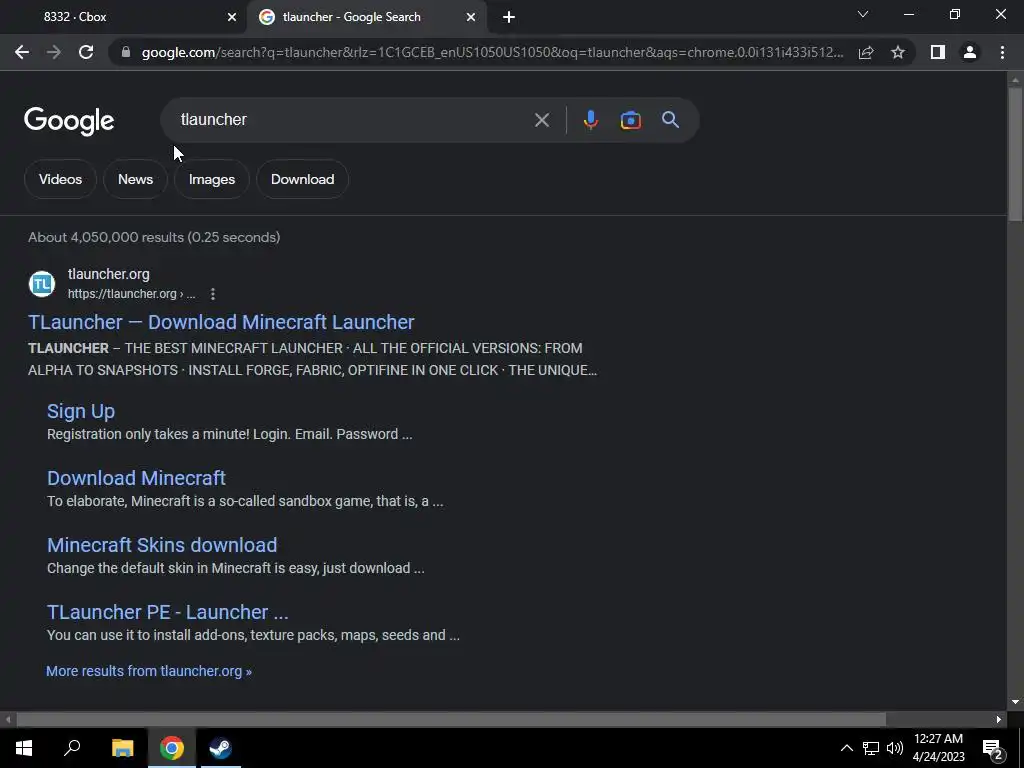The height and width of the screenshot is (768, 1024).
Task: Close the 8332 · Cbox tab
Action: pos(232,17)
